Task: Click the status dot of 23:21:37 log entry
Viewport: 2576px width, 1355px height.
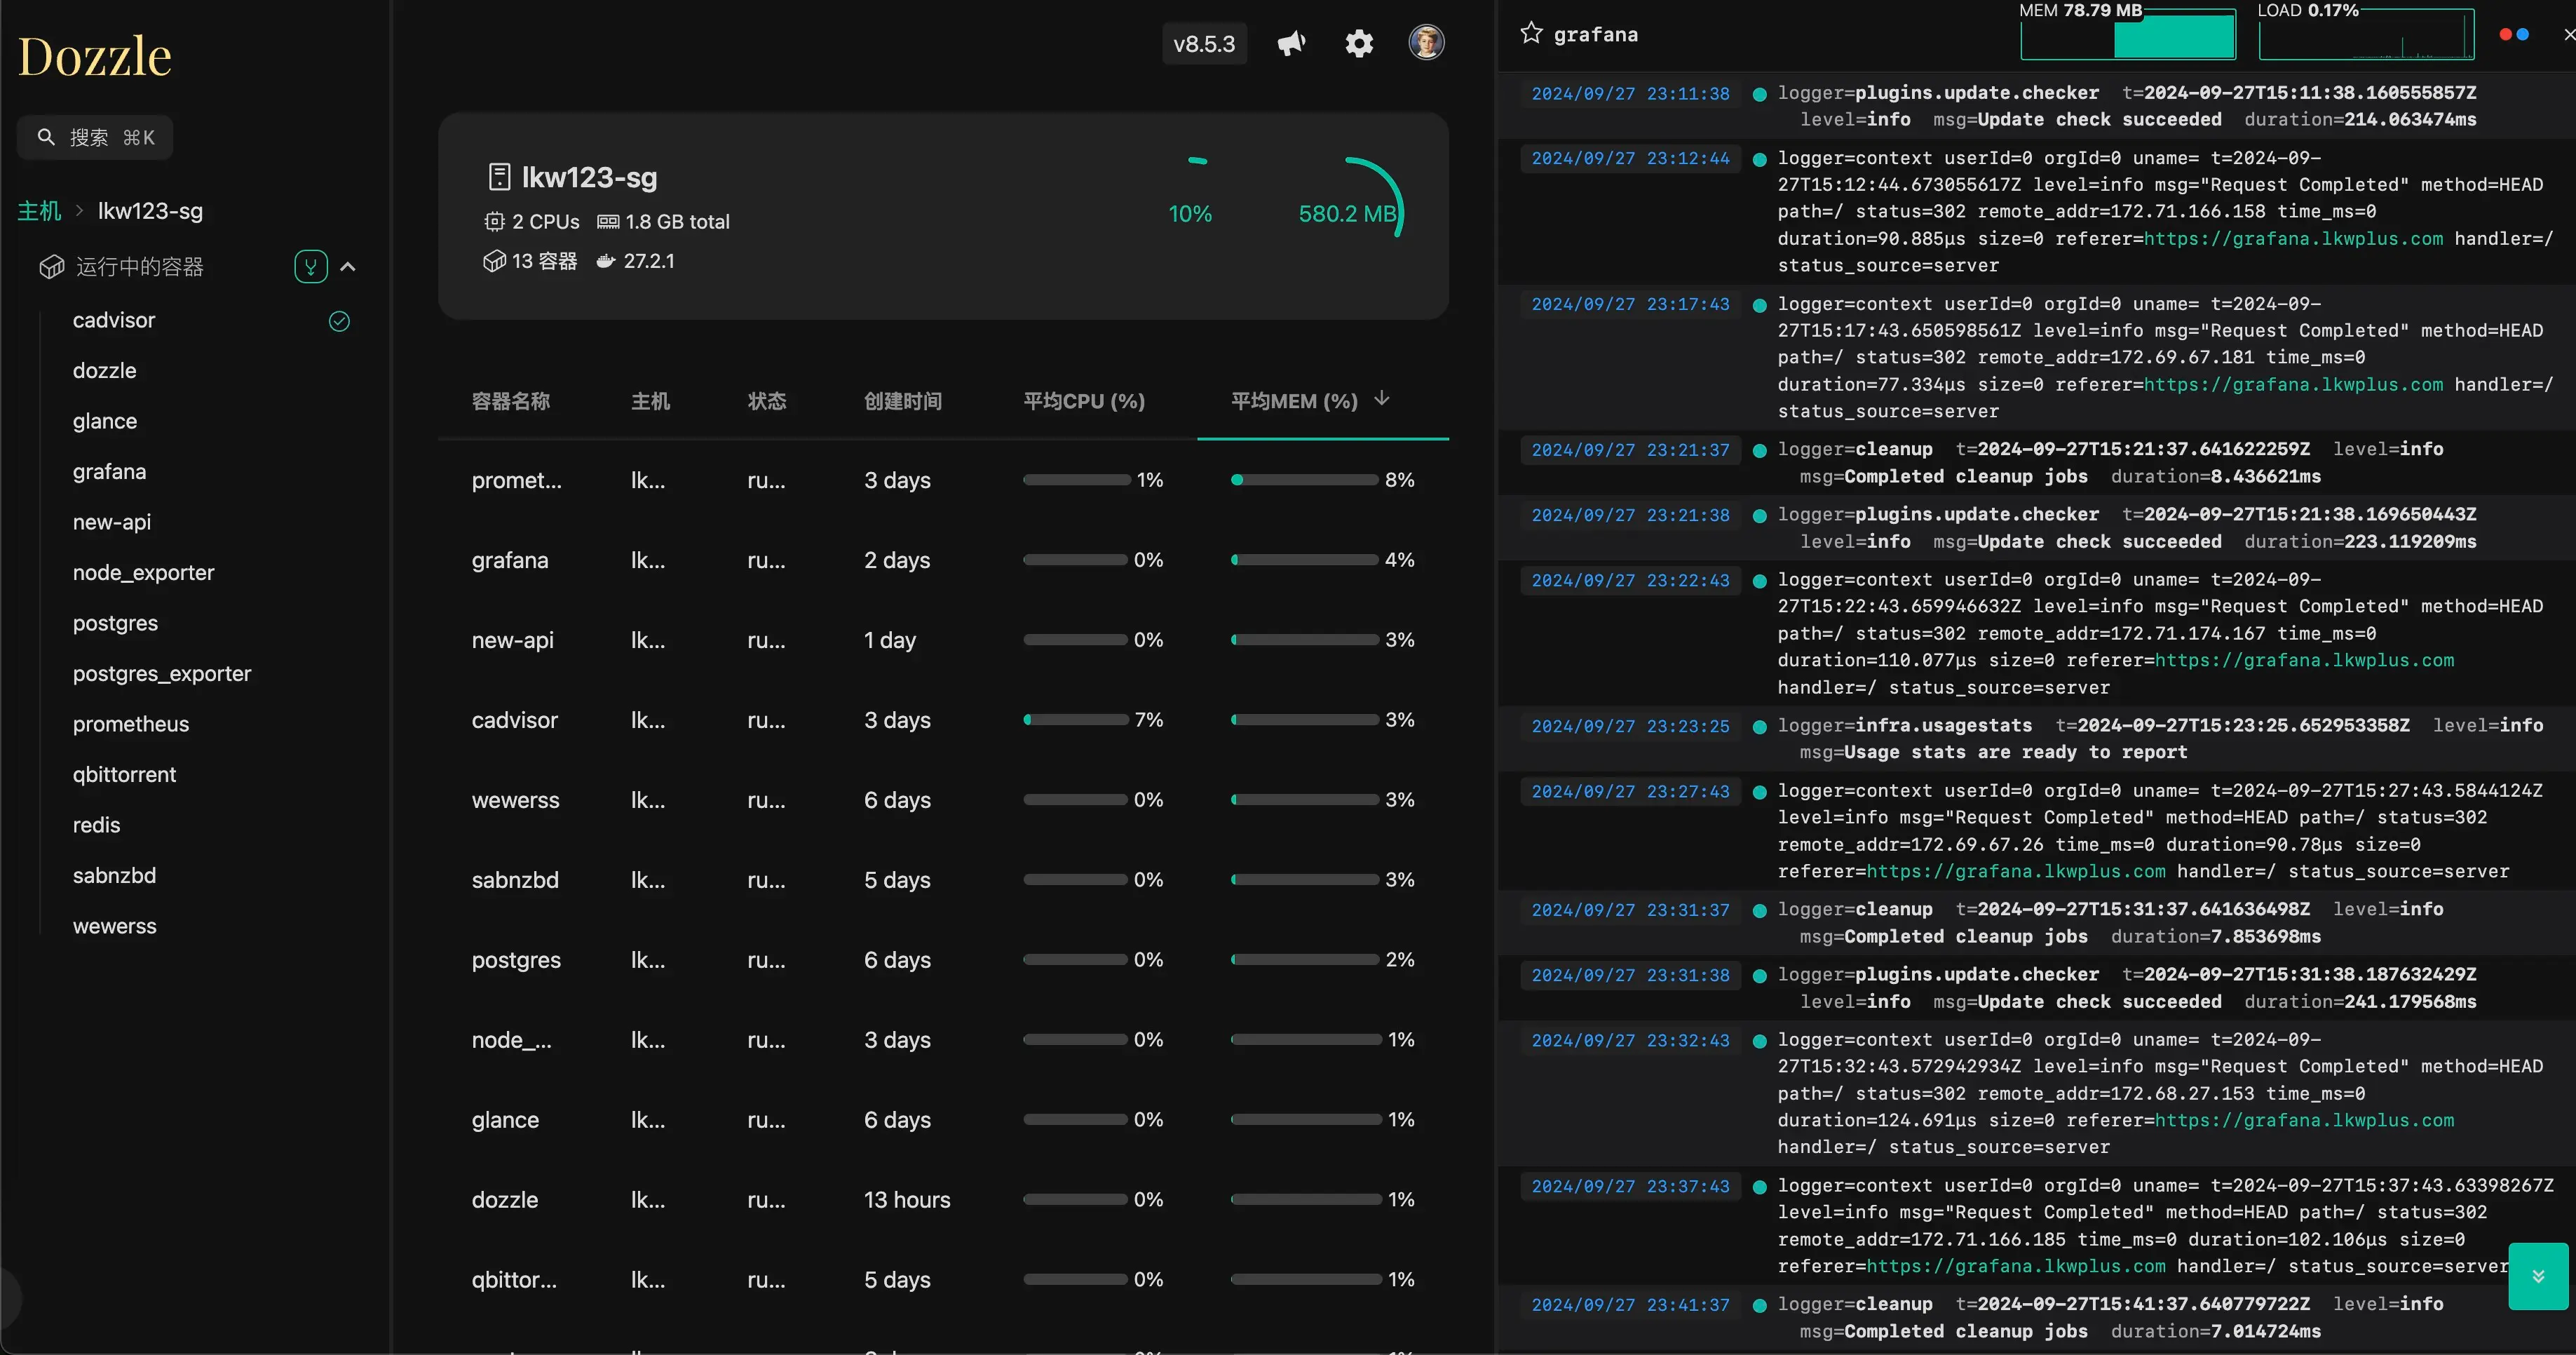Action: pos(1759,451)
